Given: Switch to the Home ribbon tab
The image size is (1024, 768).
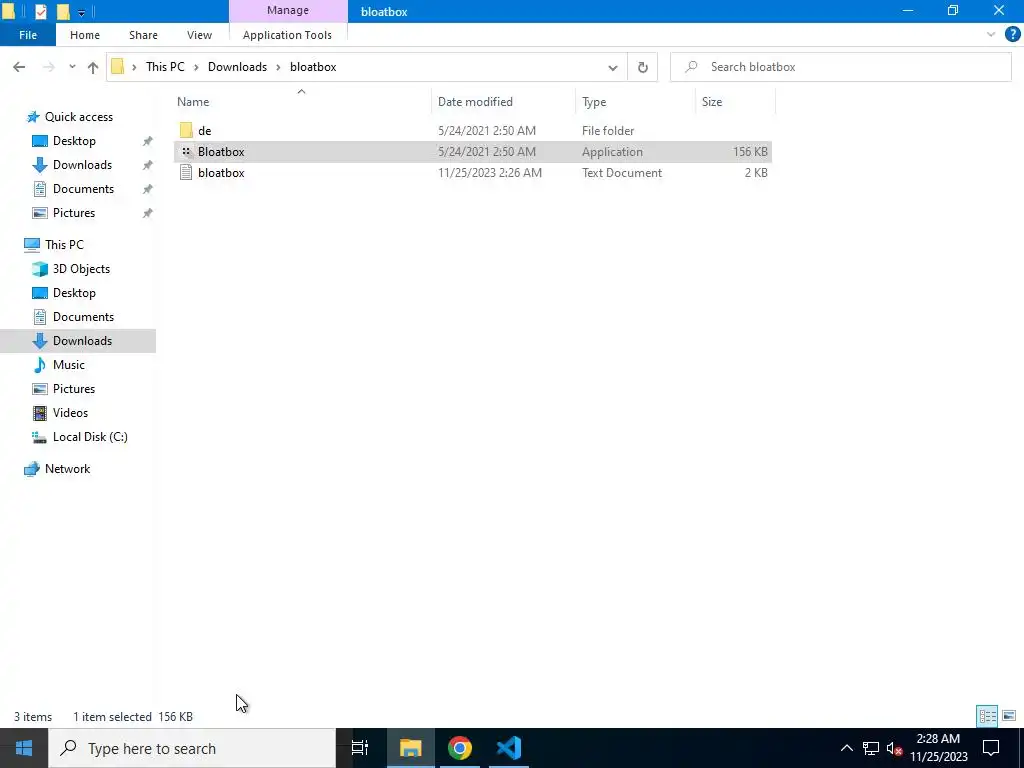Looking at the screenshot, I should pyautogui.click(x=85, y=35).
